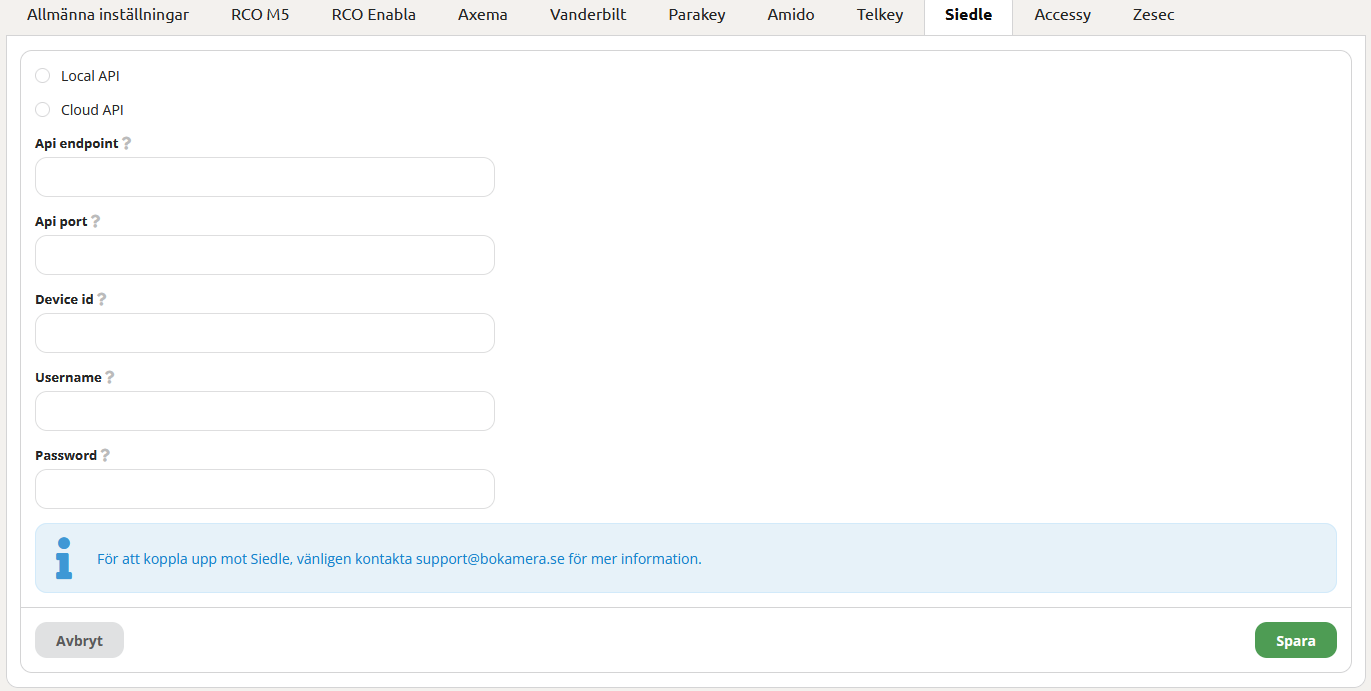Select the Axema tab

(x=483, y=15)
